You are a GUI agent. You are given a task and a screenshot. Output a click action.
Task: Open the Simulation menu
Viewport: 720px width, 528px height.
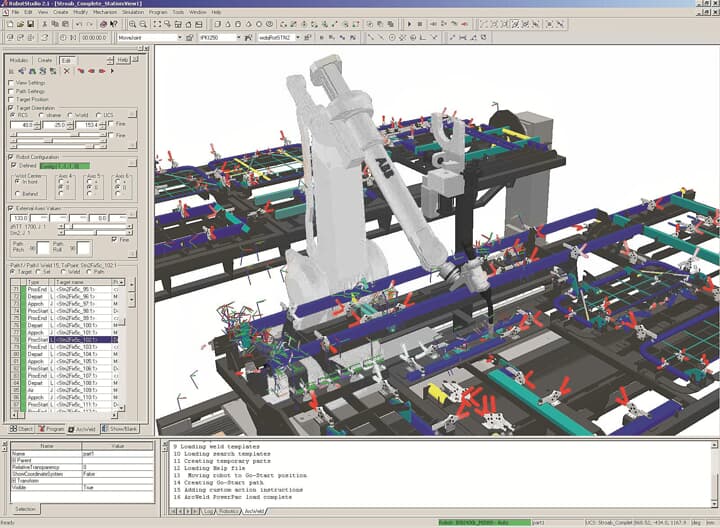[x=134, y=12]
